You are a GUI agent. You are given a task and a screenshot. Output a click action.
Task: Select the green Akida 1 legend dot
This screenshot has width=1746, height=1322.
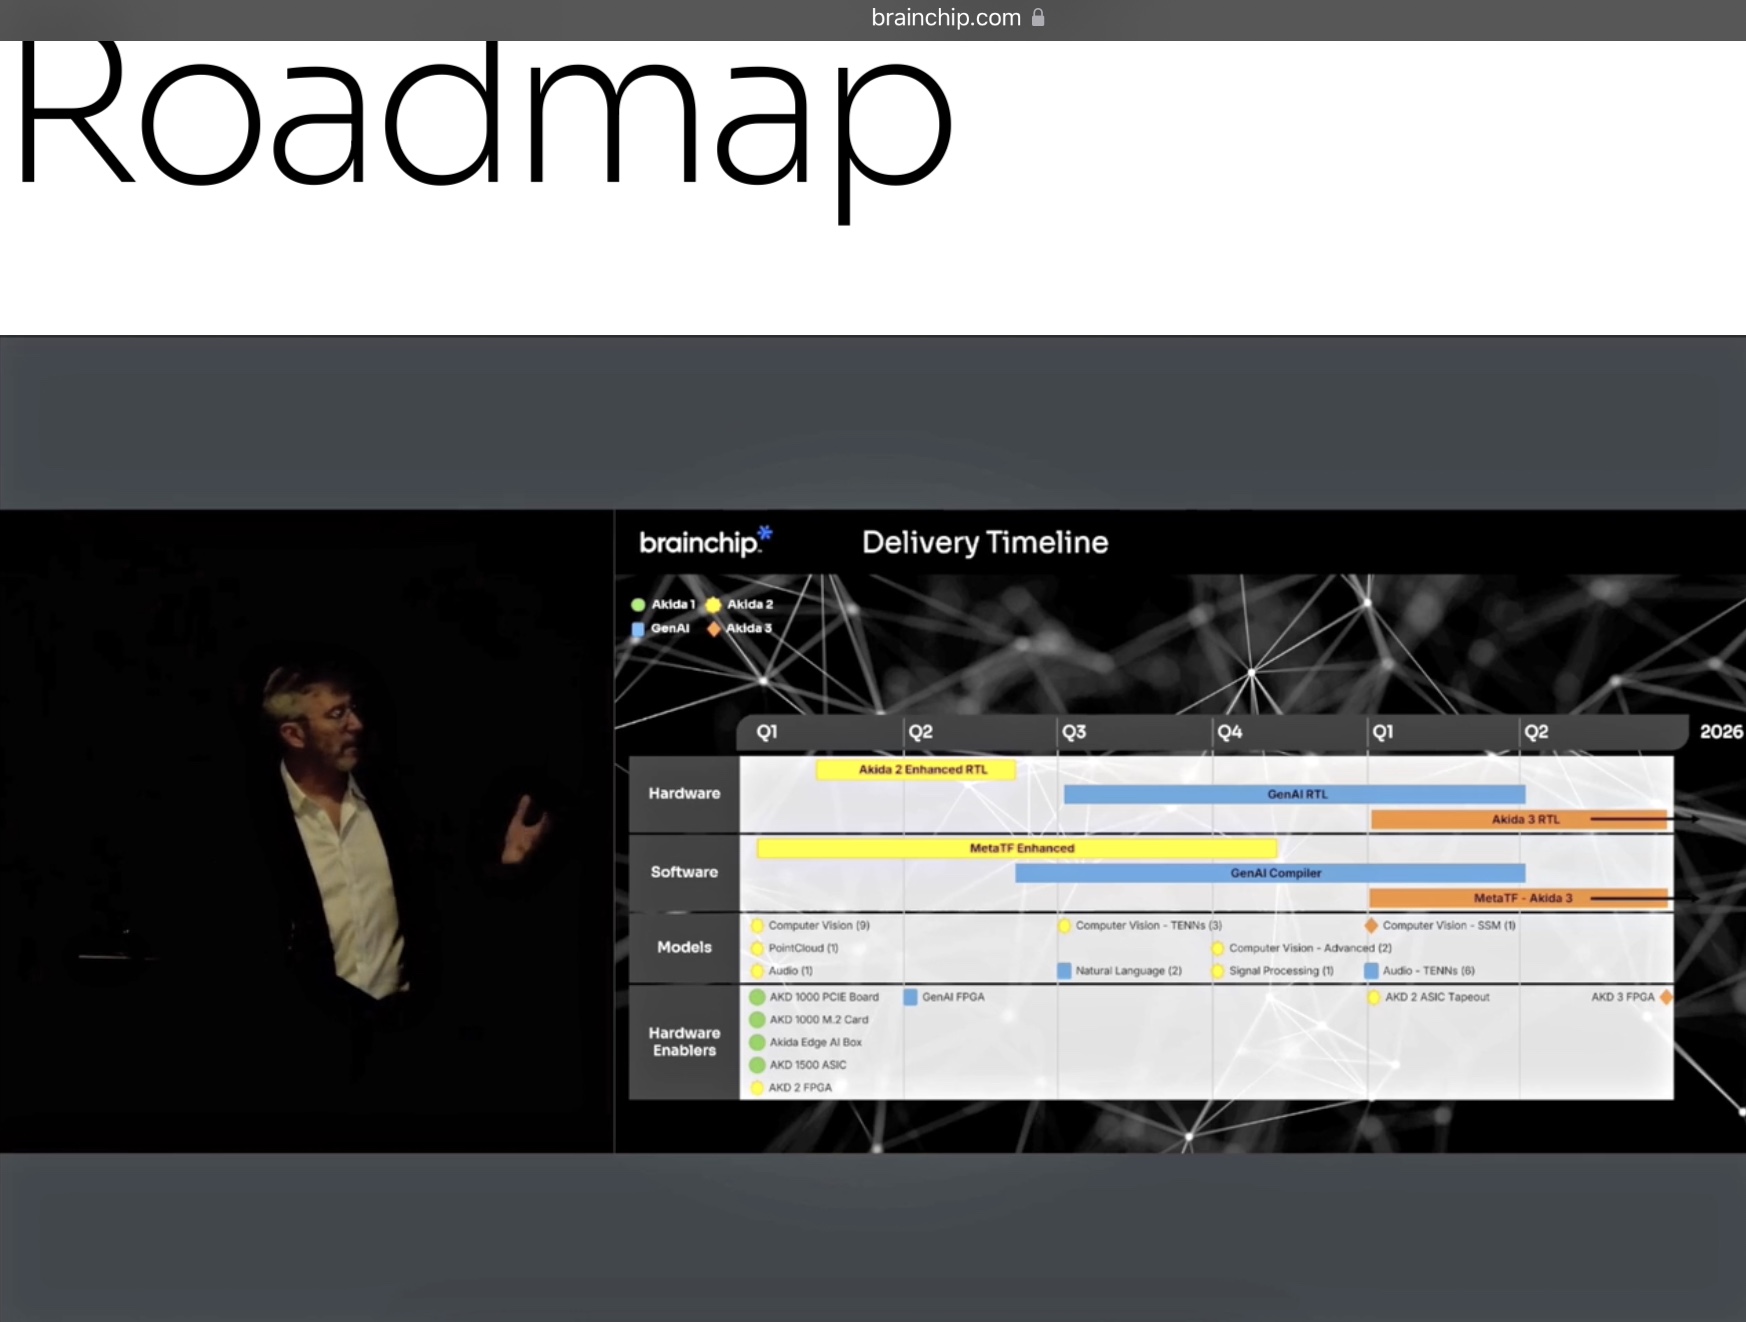pos(638,604)
